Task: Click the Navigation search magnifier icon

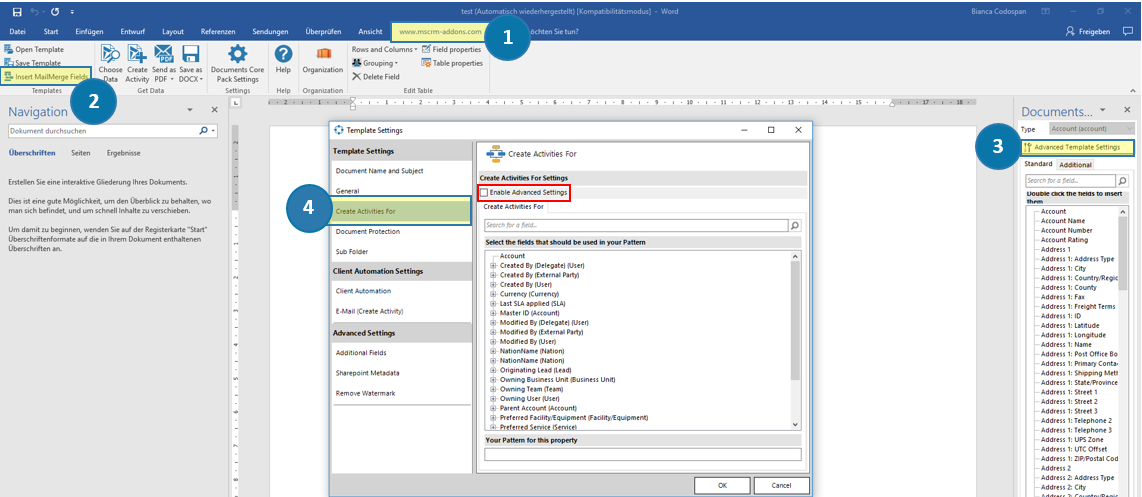Action: pos(203,131)
